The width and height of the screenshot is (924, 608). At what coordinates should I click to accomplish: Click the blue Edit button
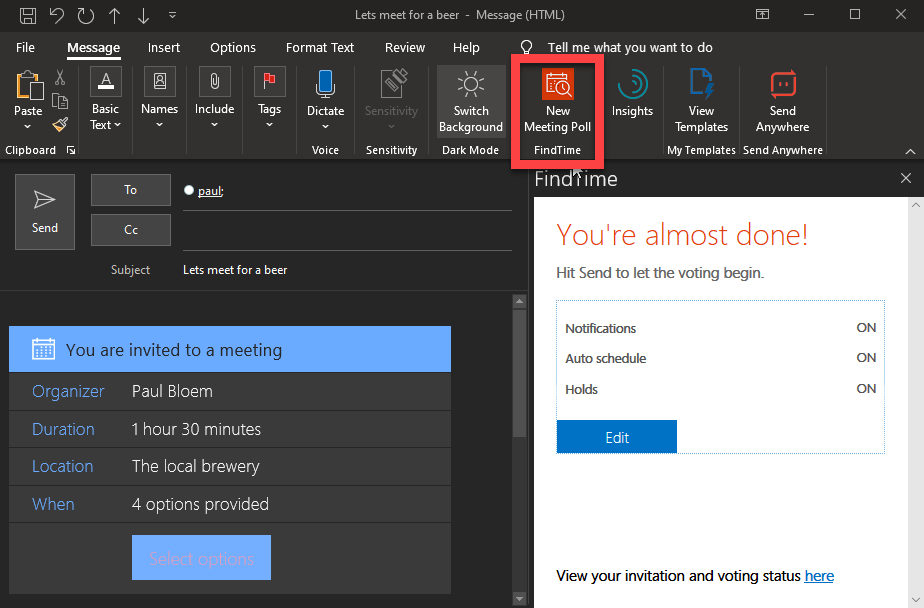point(617,437)
